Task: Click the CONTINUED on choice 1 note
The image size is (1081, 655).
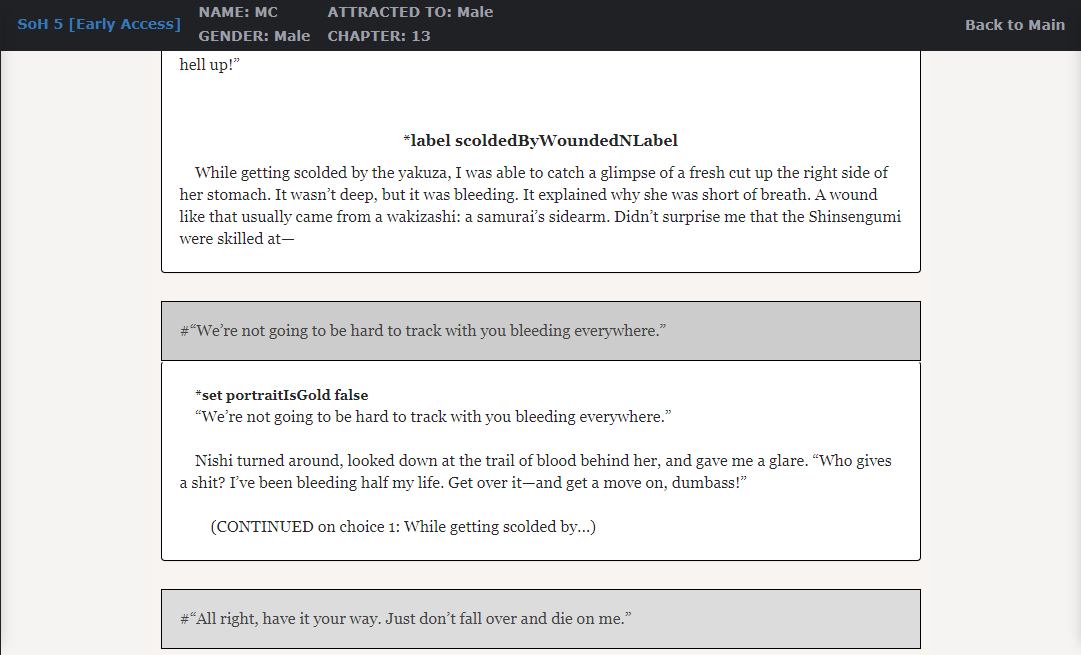Action: pyautogui.click(x=403, y=527)
